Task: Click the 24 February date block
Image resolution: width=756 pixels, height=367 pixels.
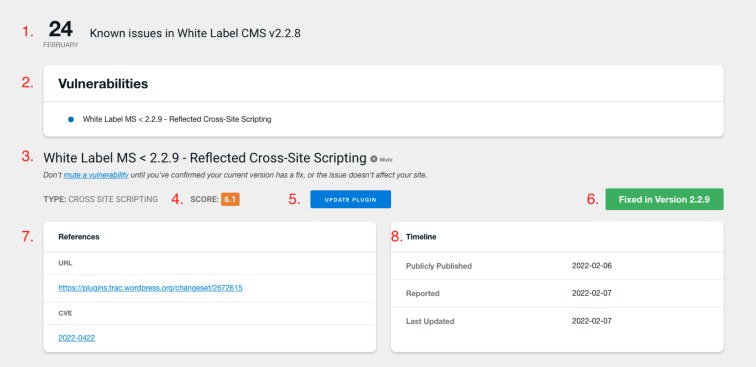Action: click(x=61, y=34)
